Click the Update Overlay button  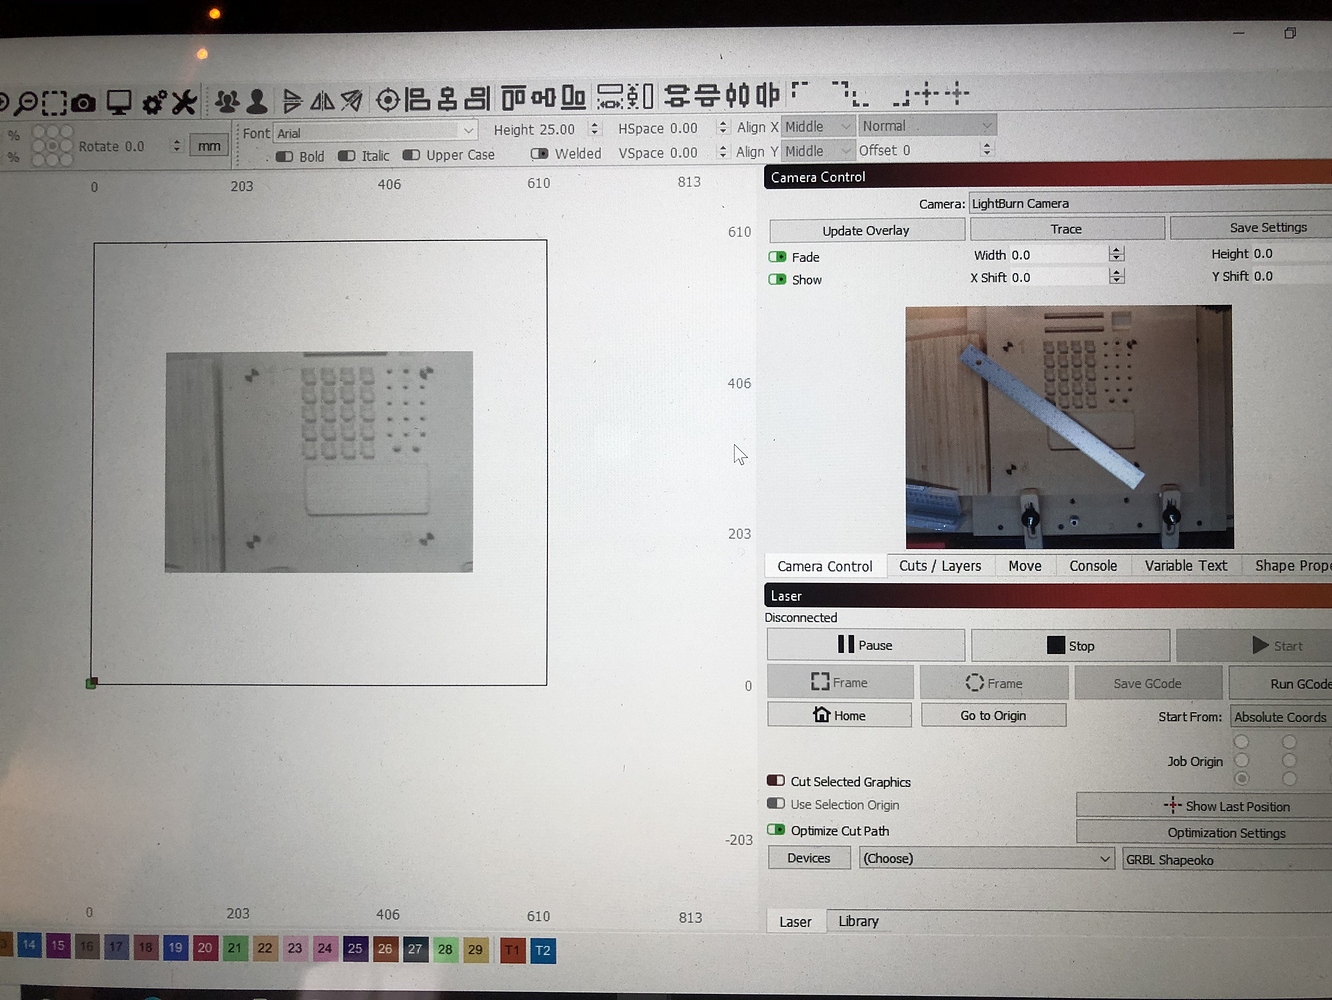tap(866, 229)
